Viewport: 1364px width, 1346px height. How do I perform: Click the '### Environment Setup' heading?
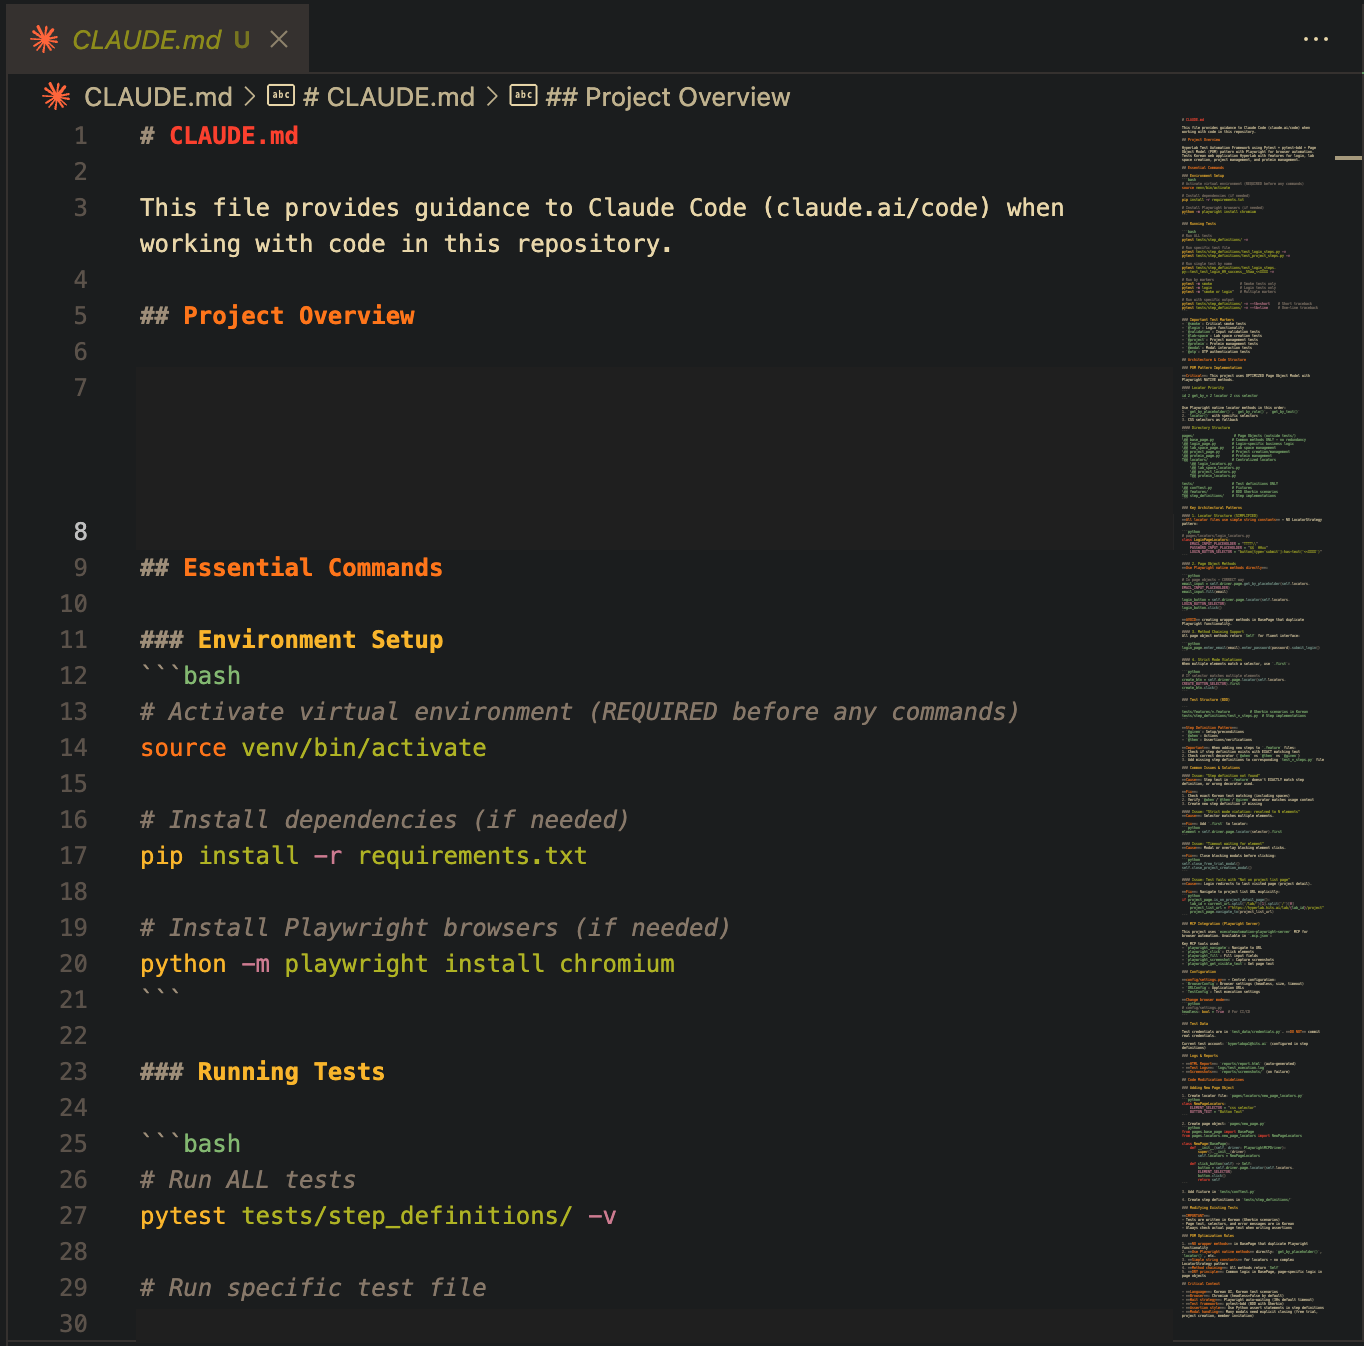pos(291,640)
